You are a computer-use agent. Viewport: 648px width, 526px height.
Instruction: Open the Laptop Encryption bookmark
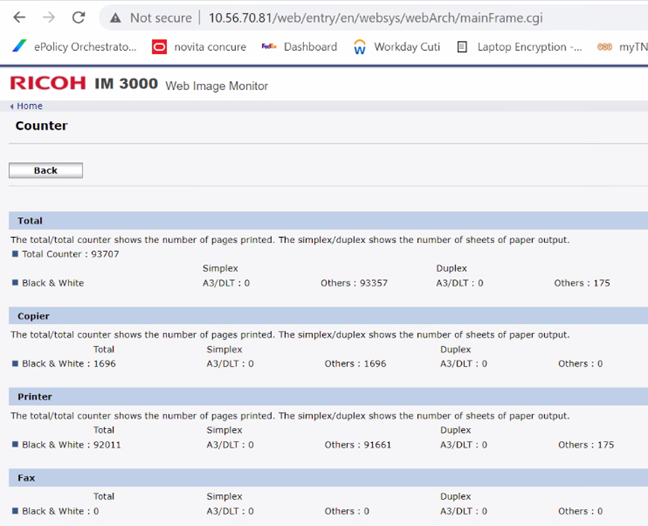(x=519, y=47)
